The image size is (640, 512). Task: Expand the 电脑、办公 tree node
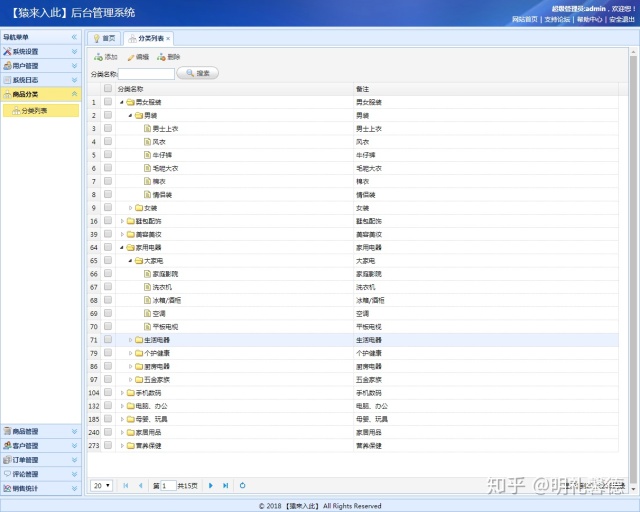(122, 406)
